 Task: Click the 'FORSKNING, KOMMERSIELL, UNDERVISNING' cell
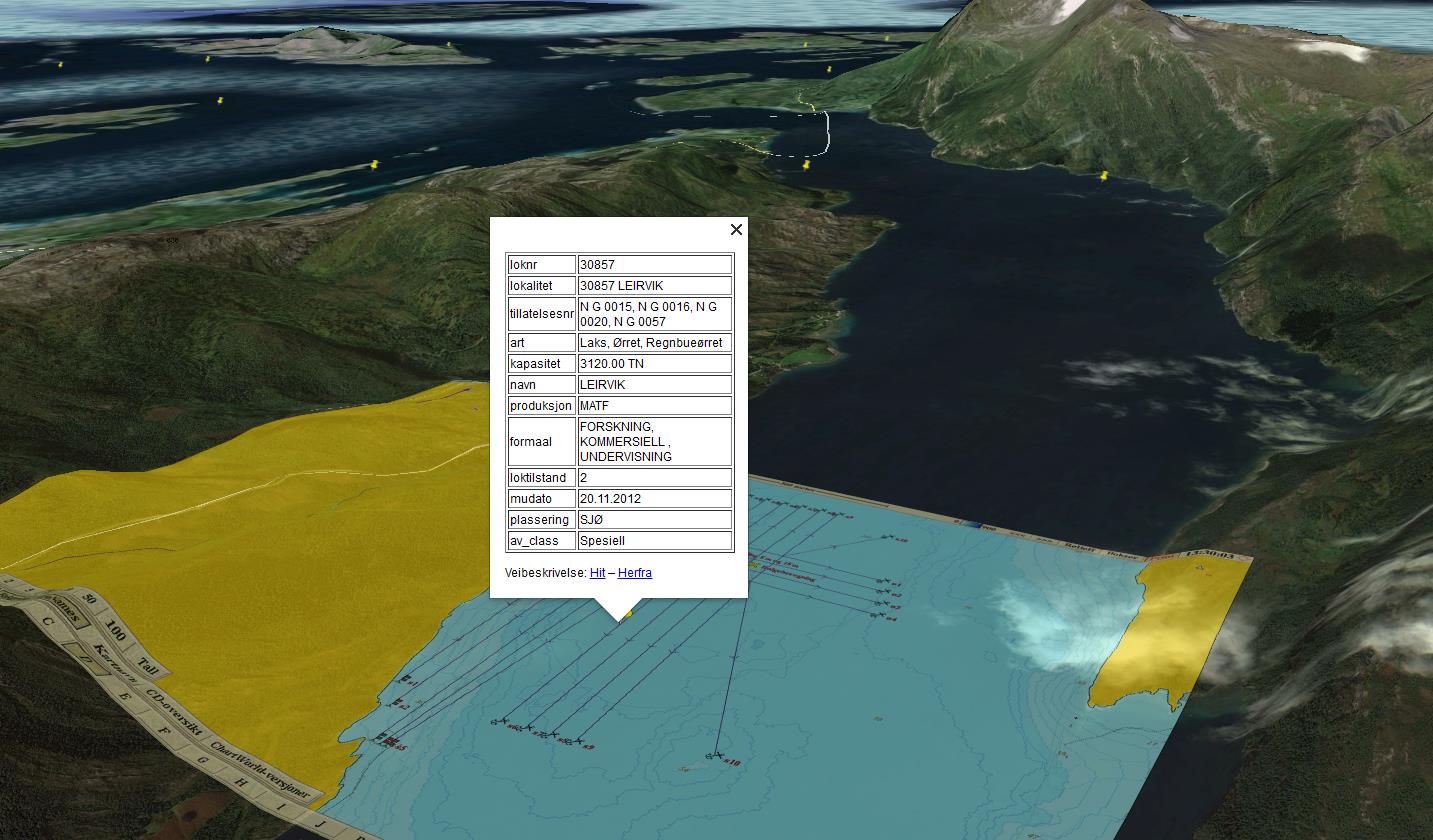(655, 442)
